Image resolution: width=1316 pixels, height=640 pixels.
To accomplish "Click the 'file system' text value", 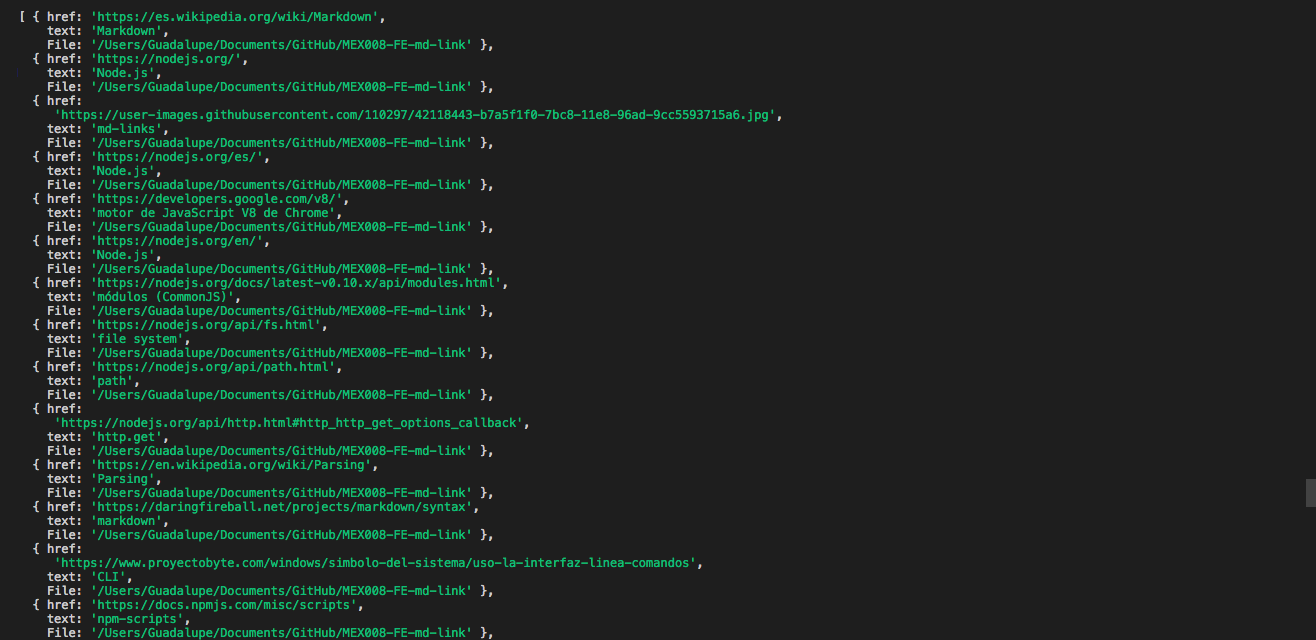I will [138, 339].
